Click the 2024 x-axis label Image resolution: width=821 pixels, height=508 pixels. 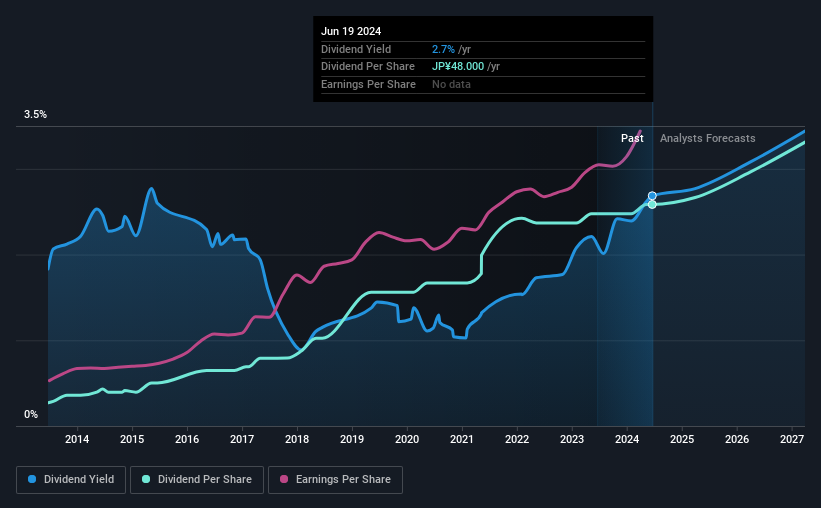[627, 439]
